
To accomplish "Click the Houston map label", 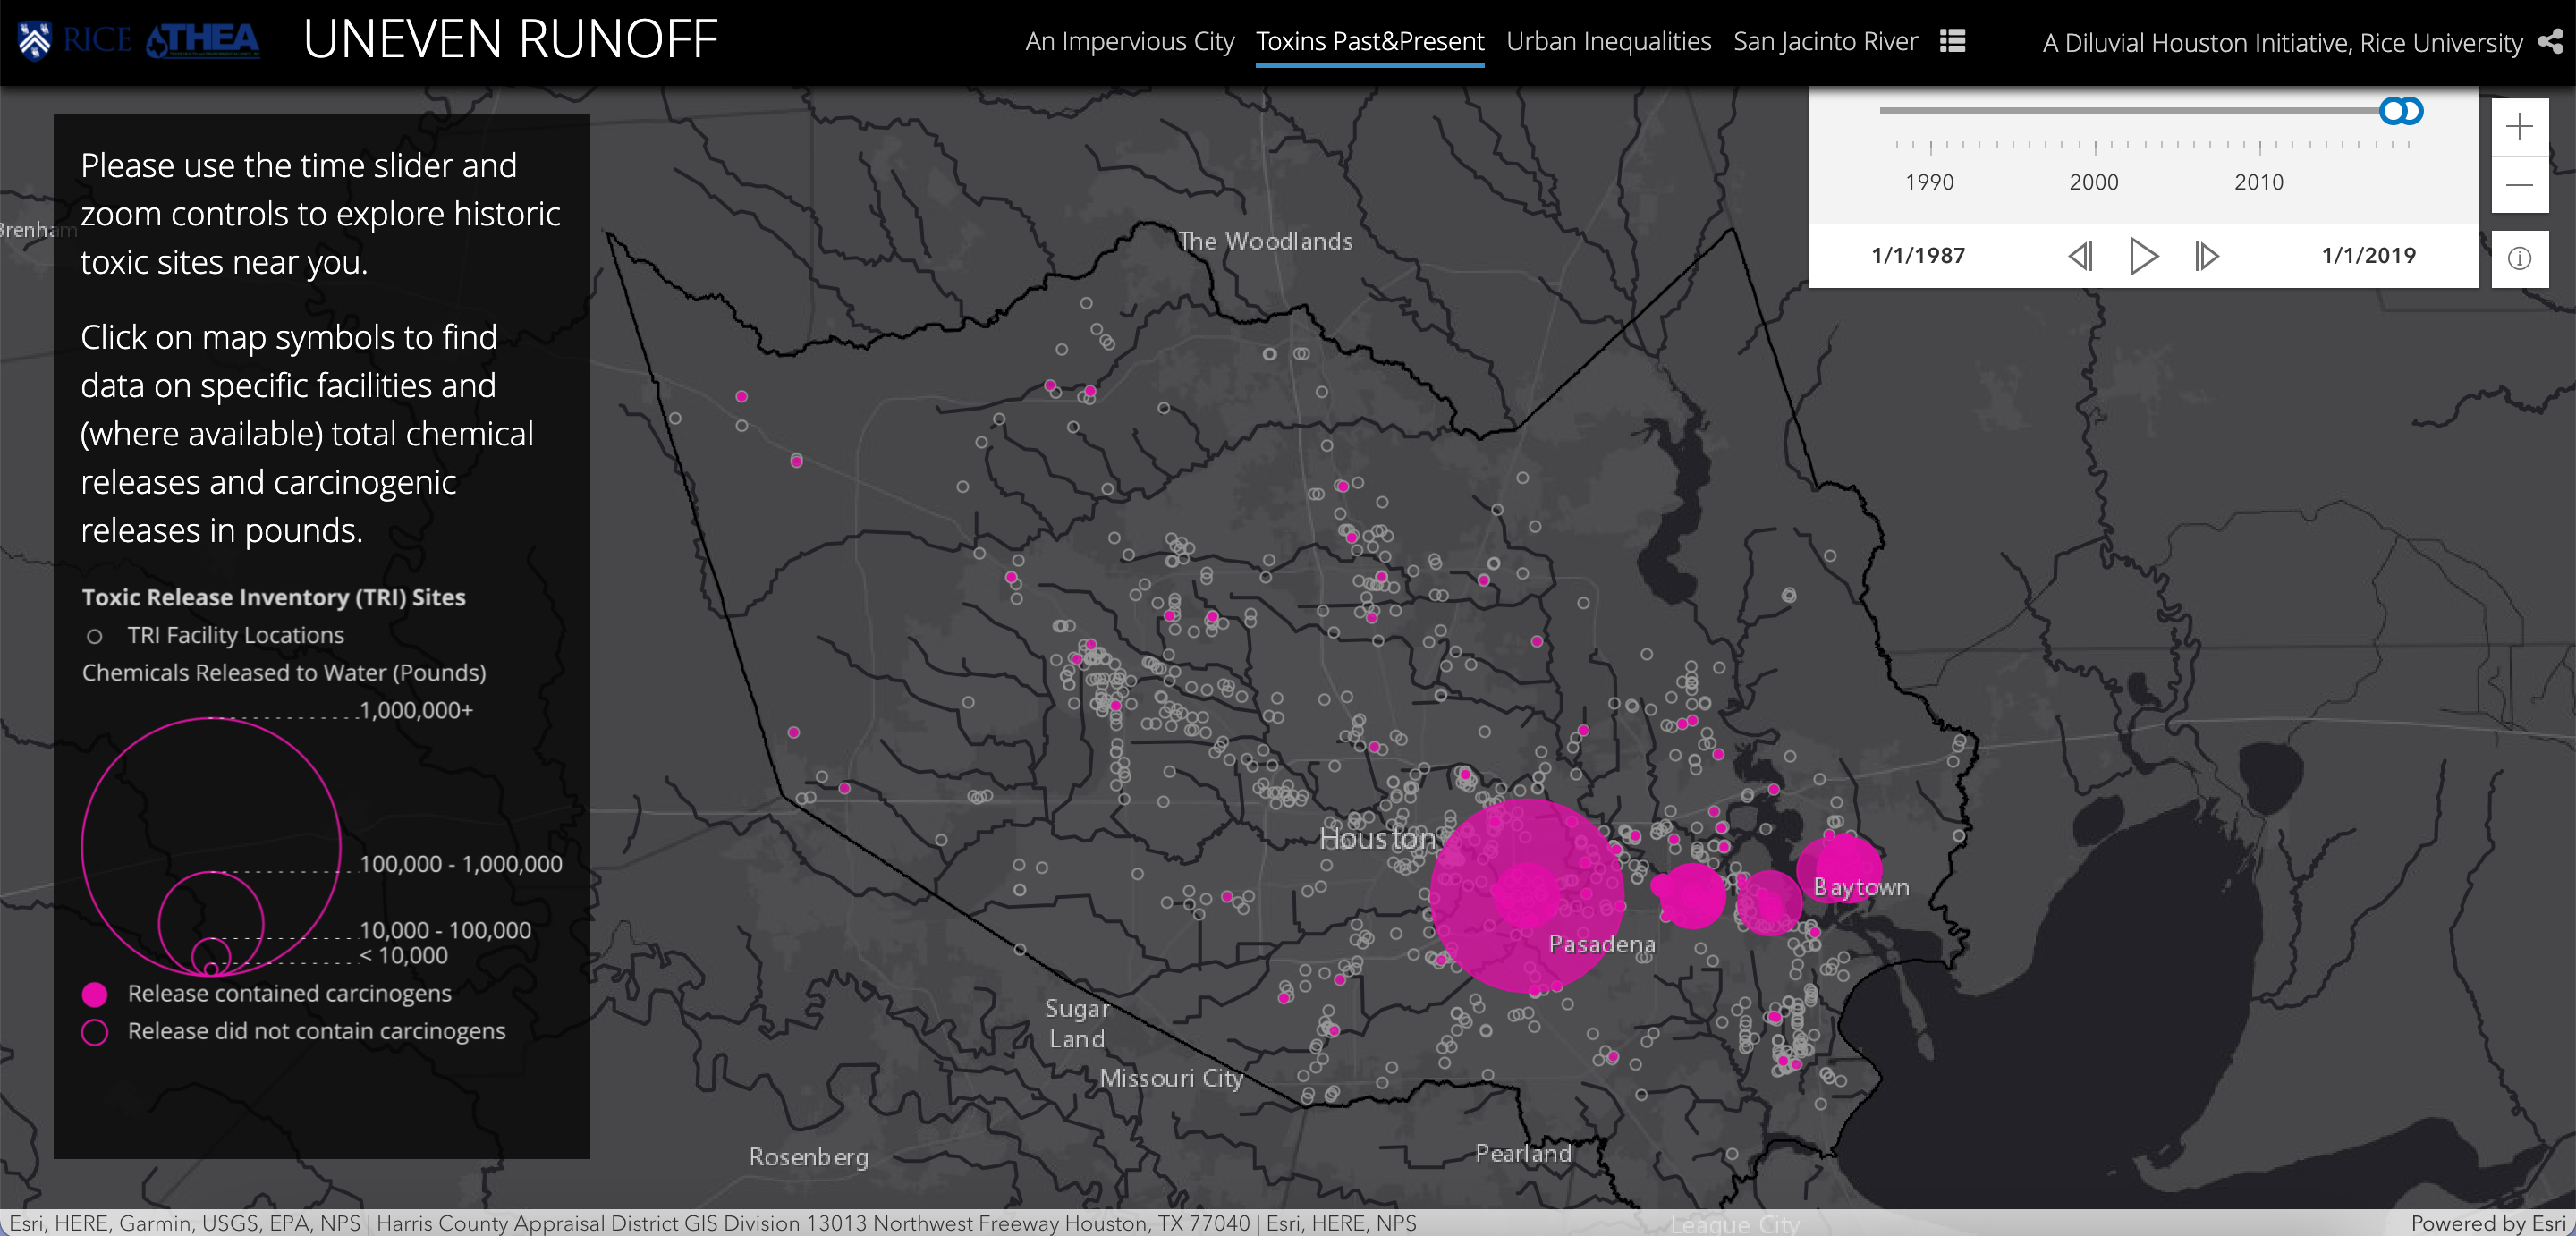I will click(1378, 839).
